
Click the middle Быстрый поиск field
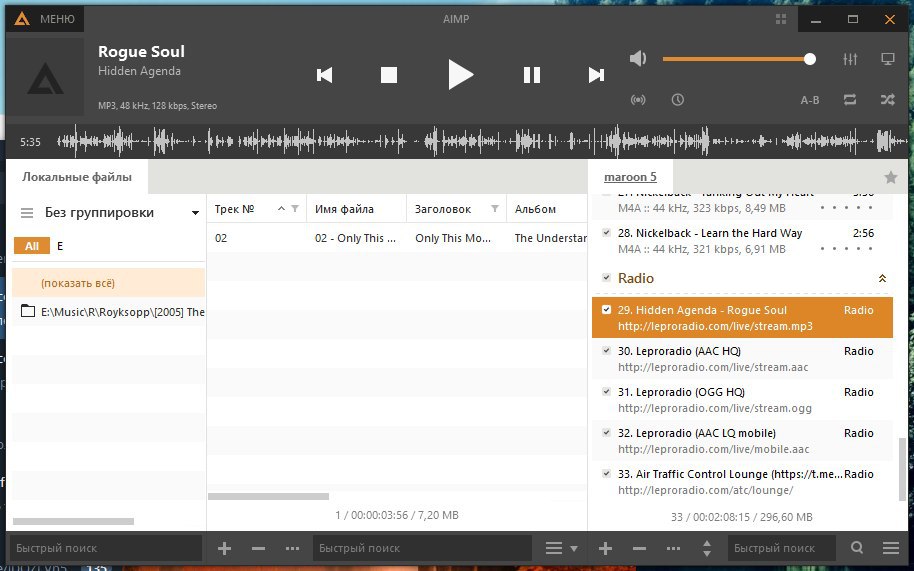[423, 548]
